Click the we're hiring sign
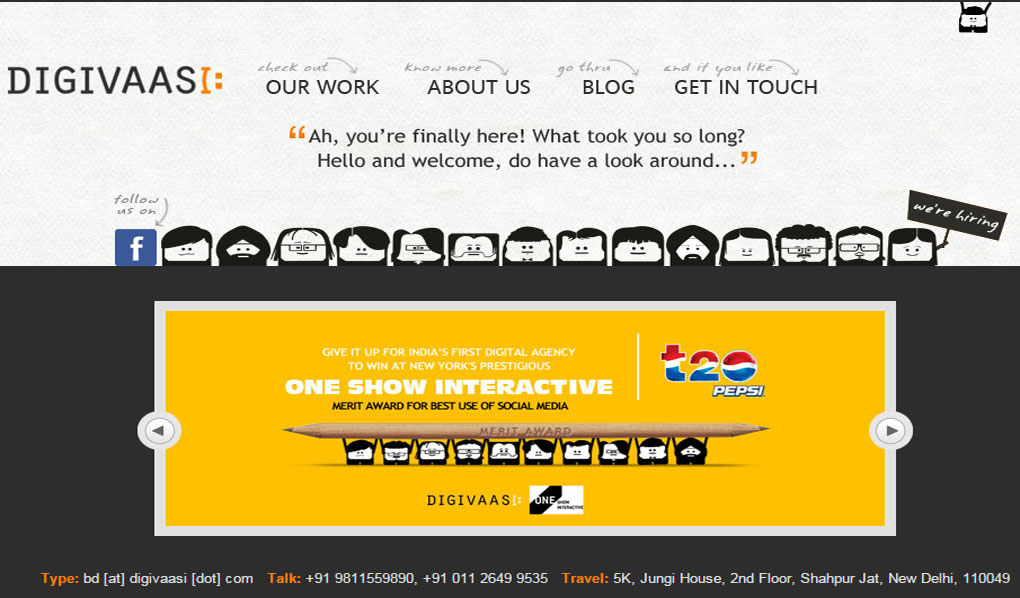The width and height of the screenshot is (1020, 598). [x=956, y=215]
